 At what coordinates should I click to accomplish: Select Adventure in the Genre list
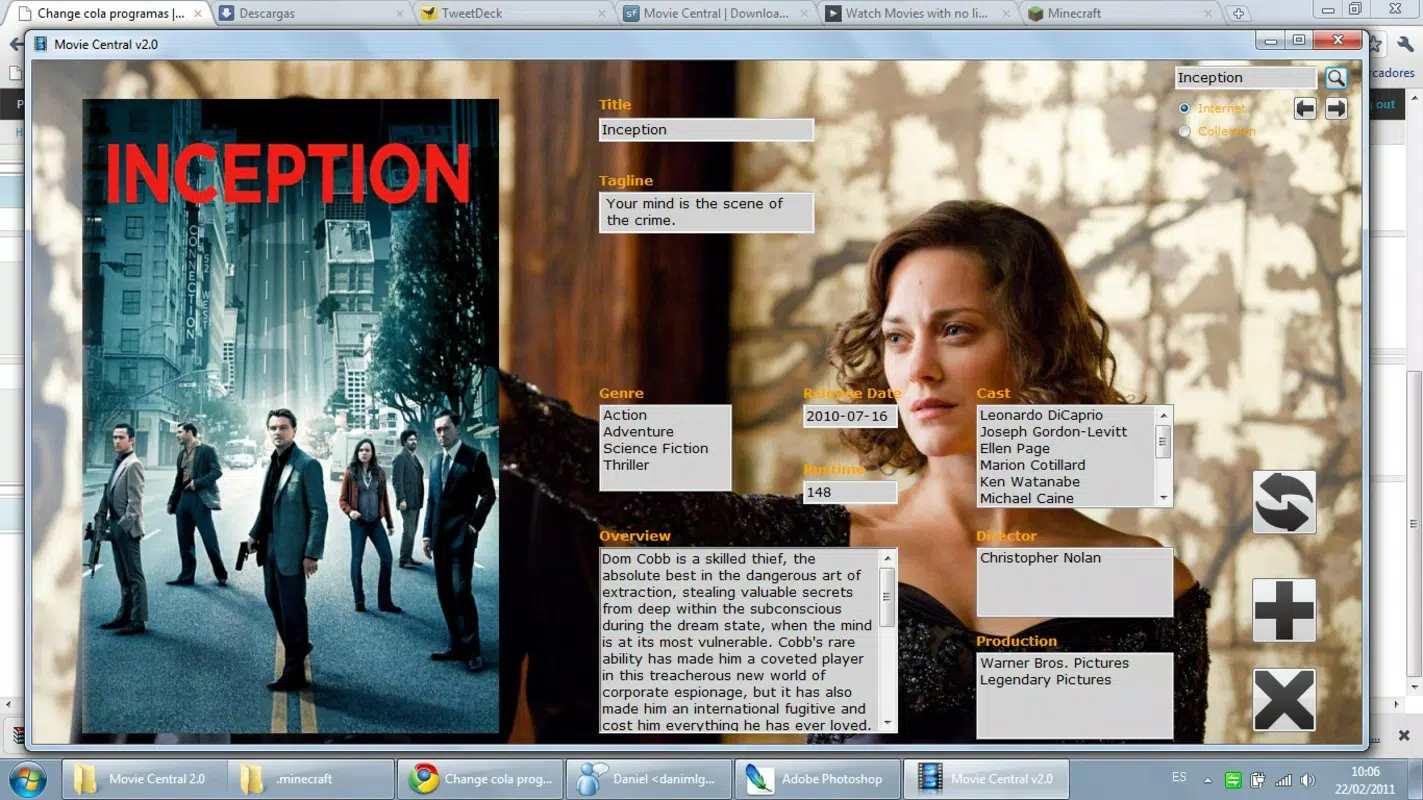coord(638,432)
